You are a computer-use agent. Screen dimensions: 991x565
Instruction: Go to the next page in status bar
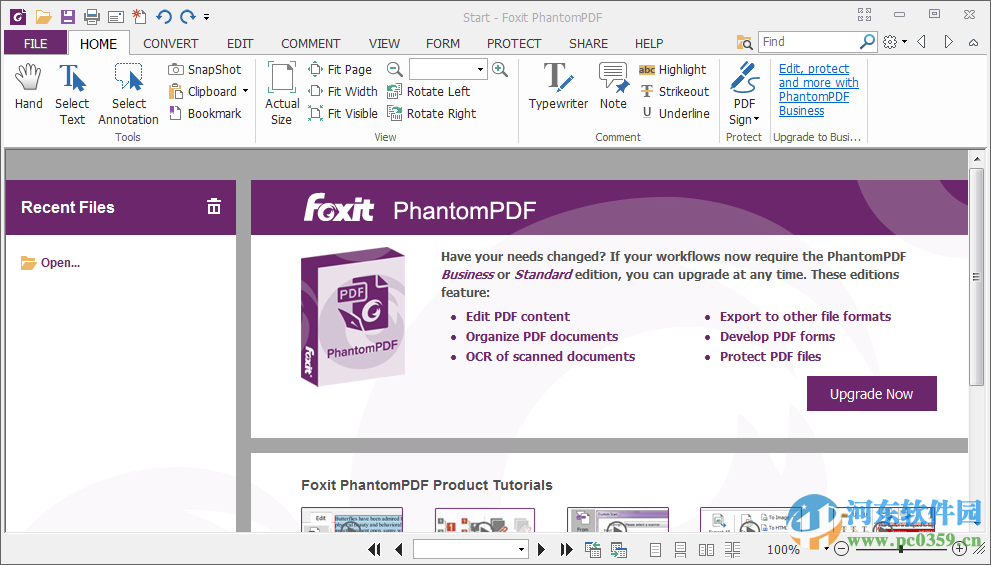click(x=541, y=549)
